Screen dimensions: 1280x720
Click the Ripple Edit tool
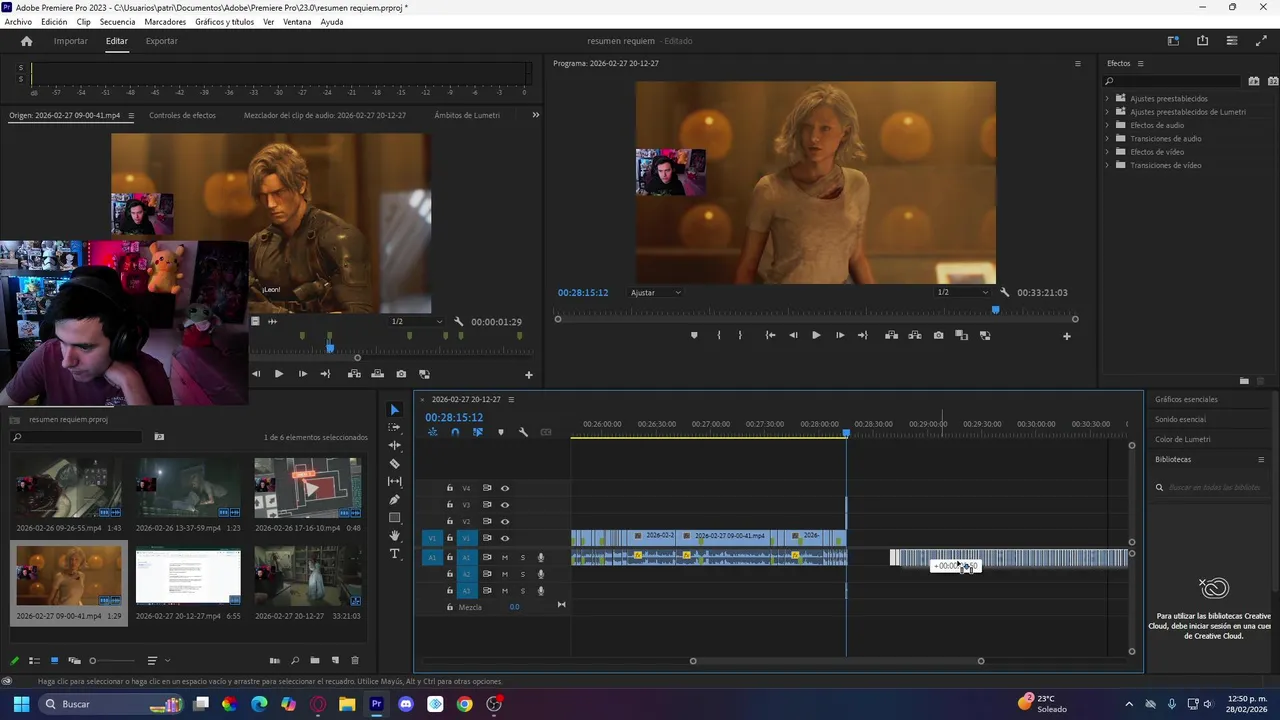pyautogui.click(x=394, y=446)
